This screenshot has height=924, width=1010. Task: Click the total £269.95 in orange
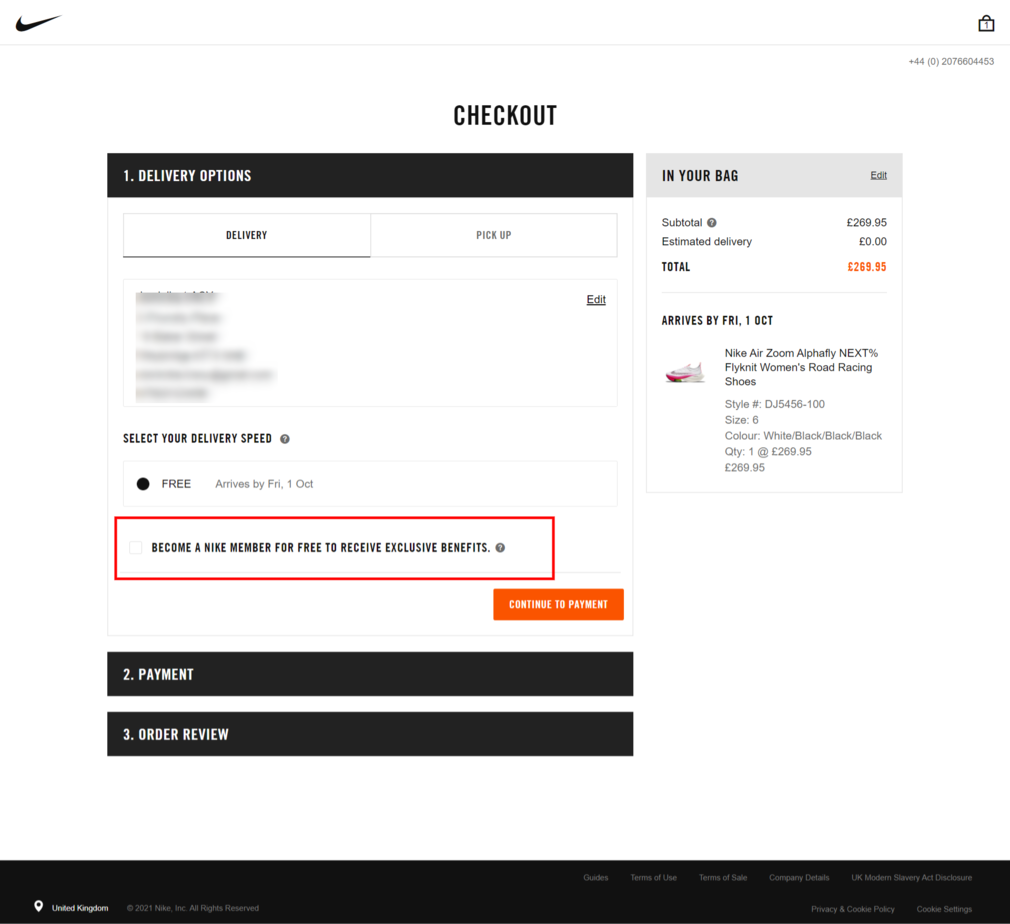click(x=866, y=267)
